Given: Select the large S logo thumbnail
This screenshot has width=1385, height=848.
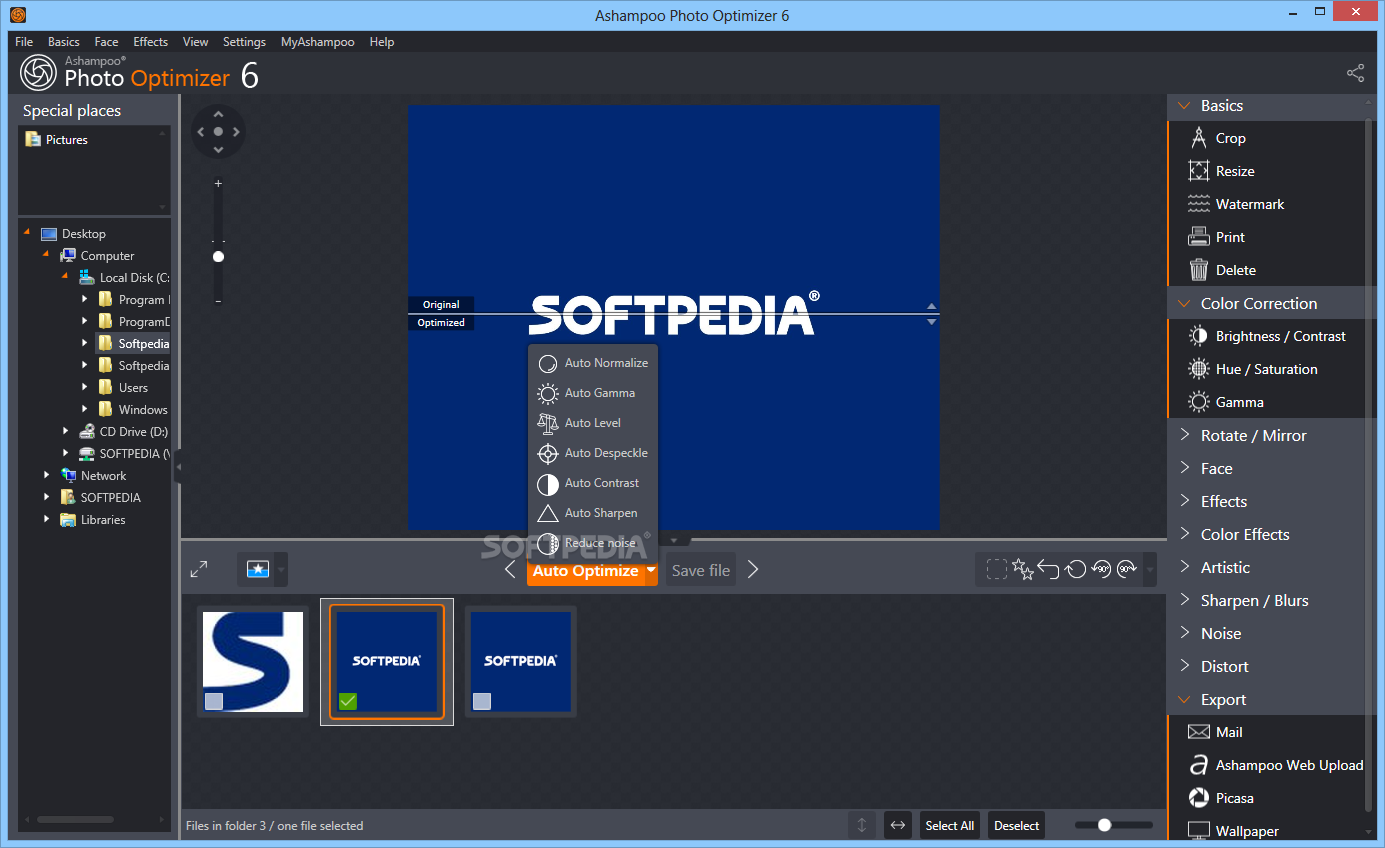Looking at the screenshot, I should coord(253,661).
